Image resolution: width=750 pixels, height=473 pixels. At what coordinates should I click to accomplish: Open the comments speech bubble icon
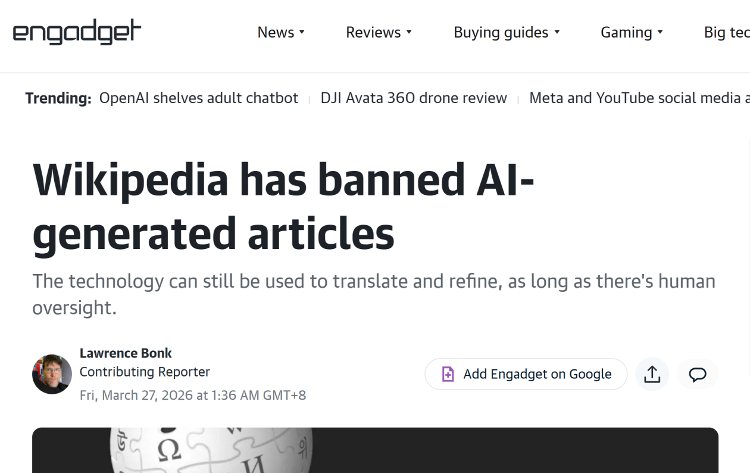[x=698, y=374]
